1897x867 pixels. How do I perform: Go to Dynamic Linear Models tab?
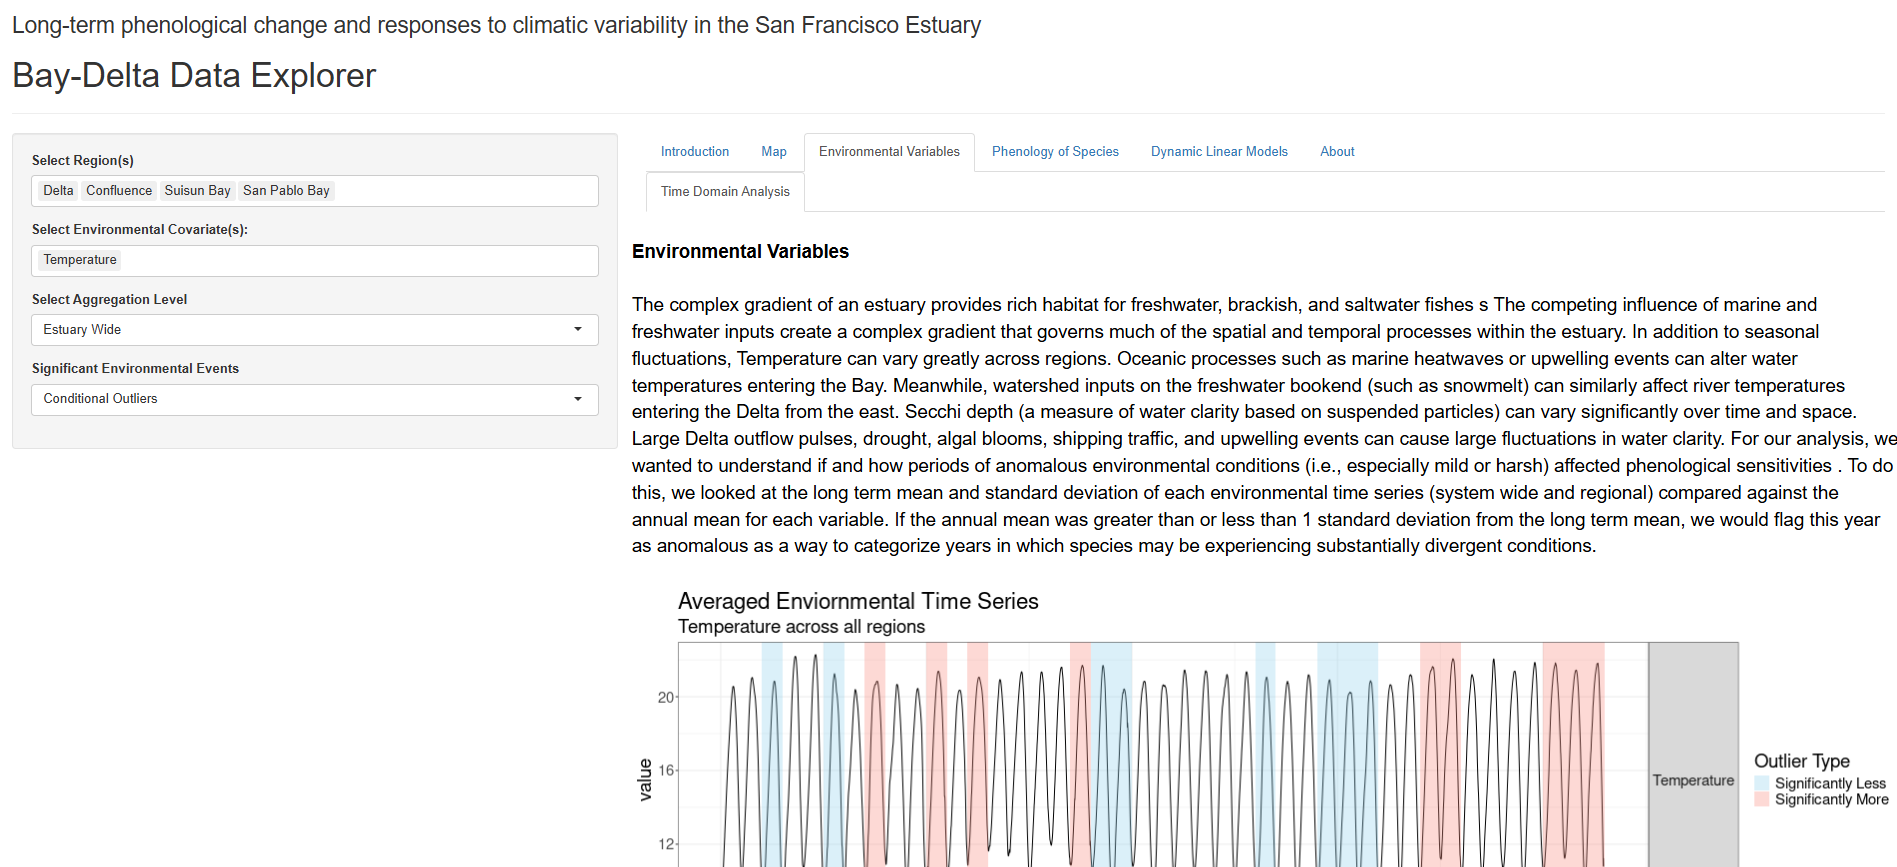pos(1218,152)
